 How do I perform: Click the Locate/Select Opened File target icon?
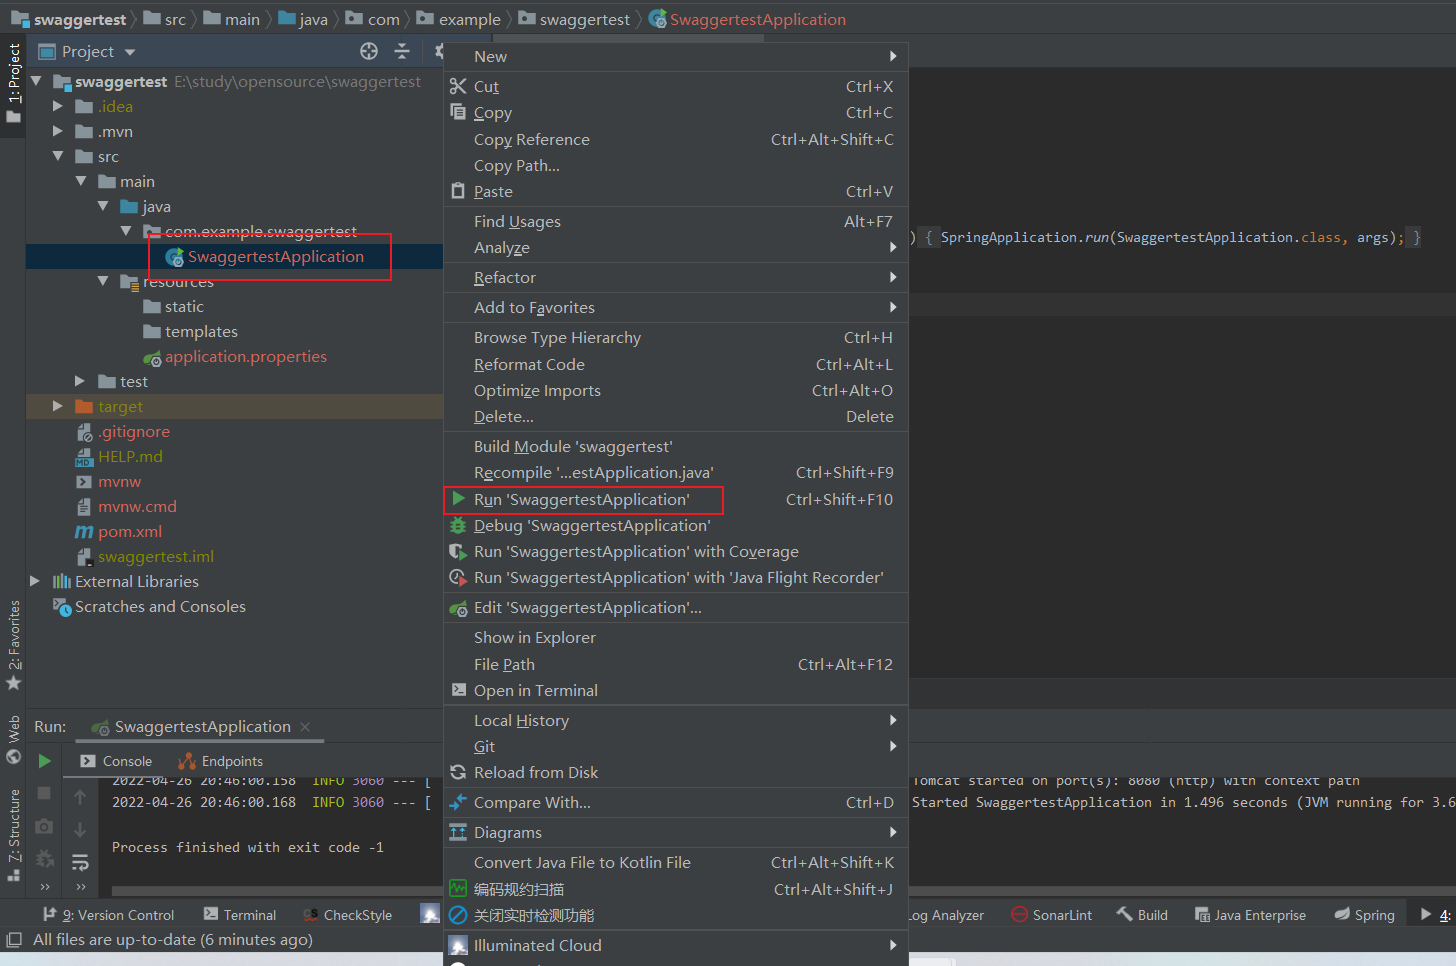[369, 51]
